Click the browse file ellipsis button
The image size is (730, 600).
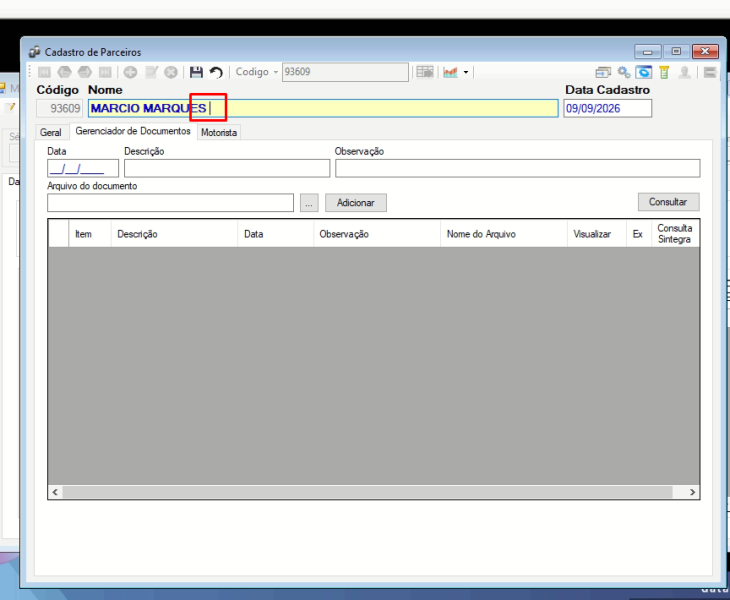309,203
